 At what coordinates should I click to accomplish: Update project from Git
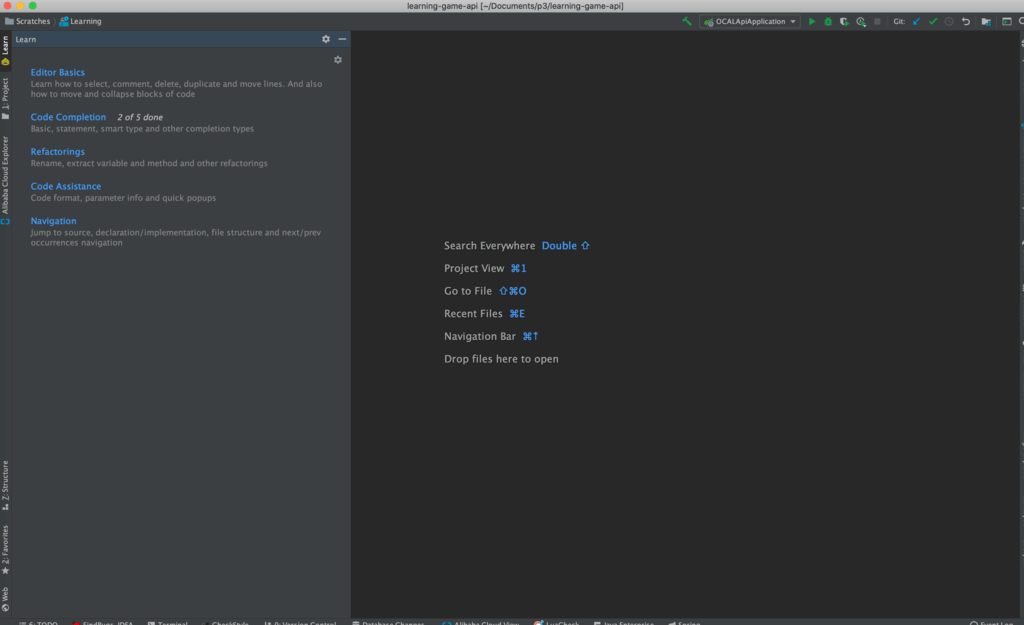[917, 21]
